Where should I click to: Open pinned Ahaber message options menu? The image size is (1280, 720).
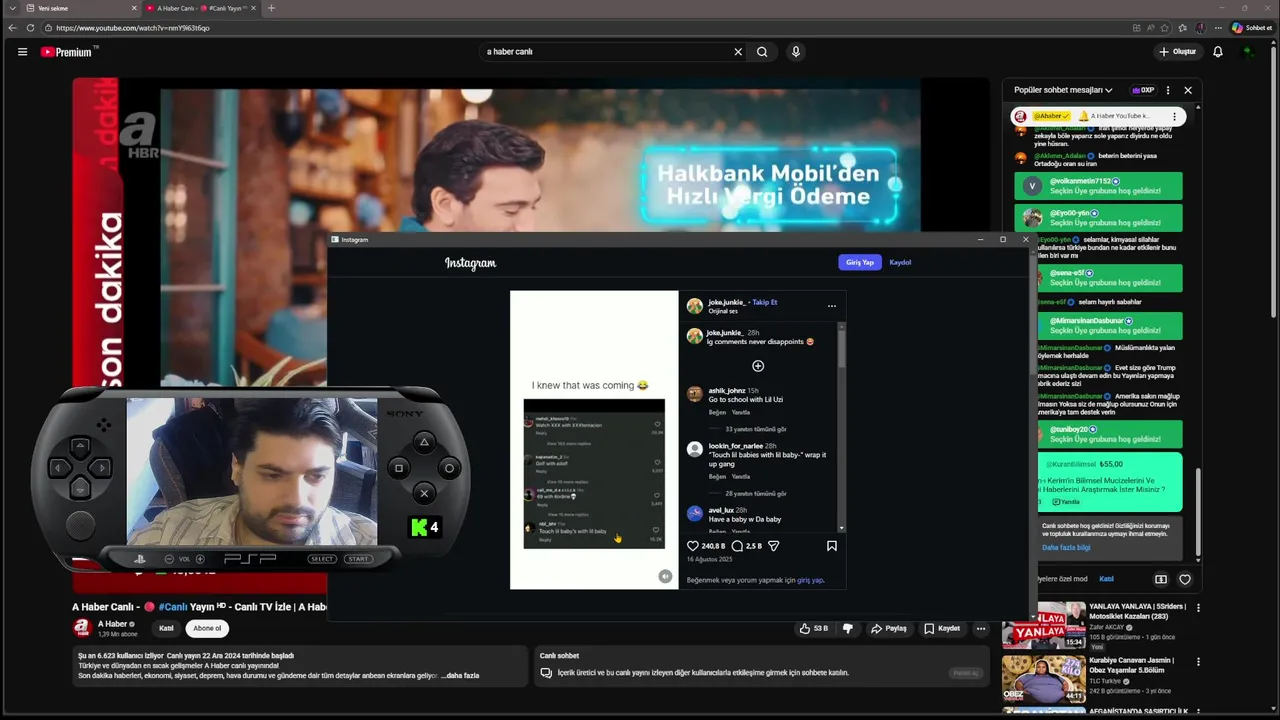1175,116
